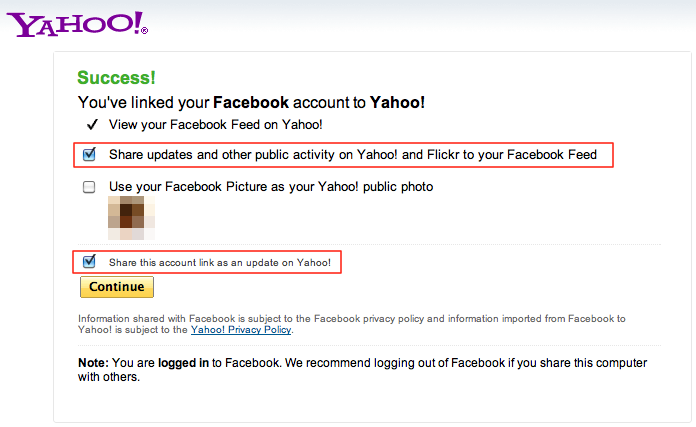
Task: Click the 'Information shared with Facebook' disclaimer text
Action: [x=352, y=324]
